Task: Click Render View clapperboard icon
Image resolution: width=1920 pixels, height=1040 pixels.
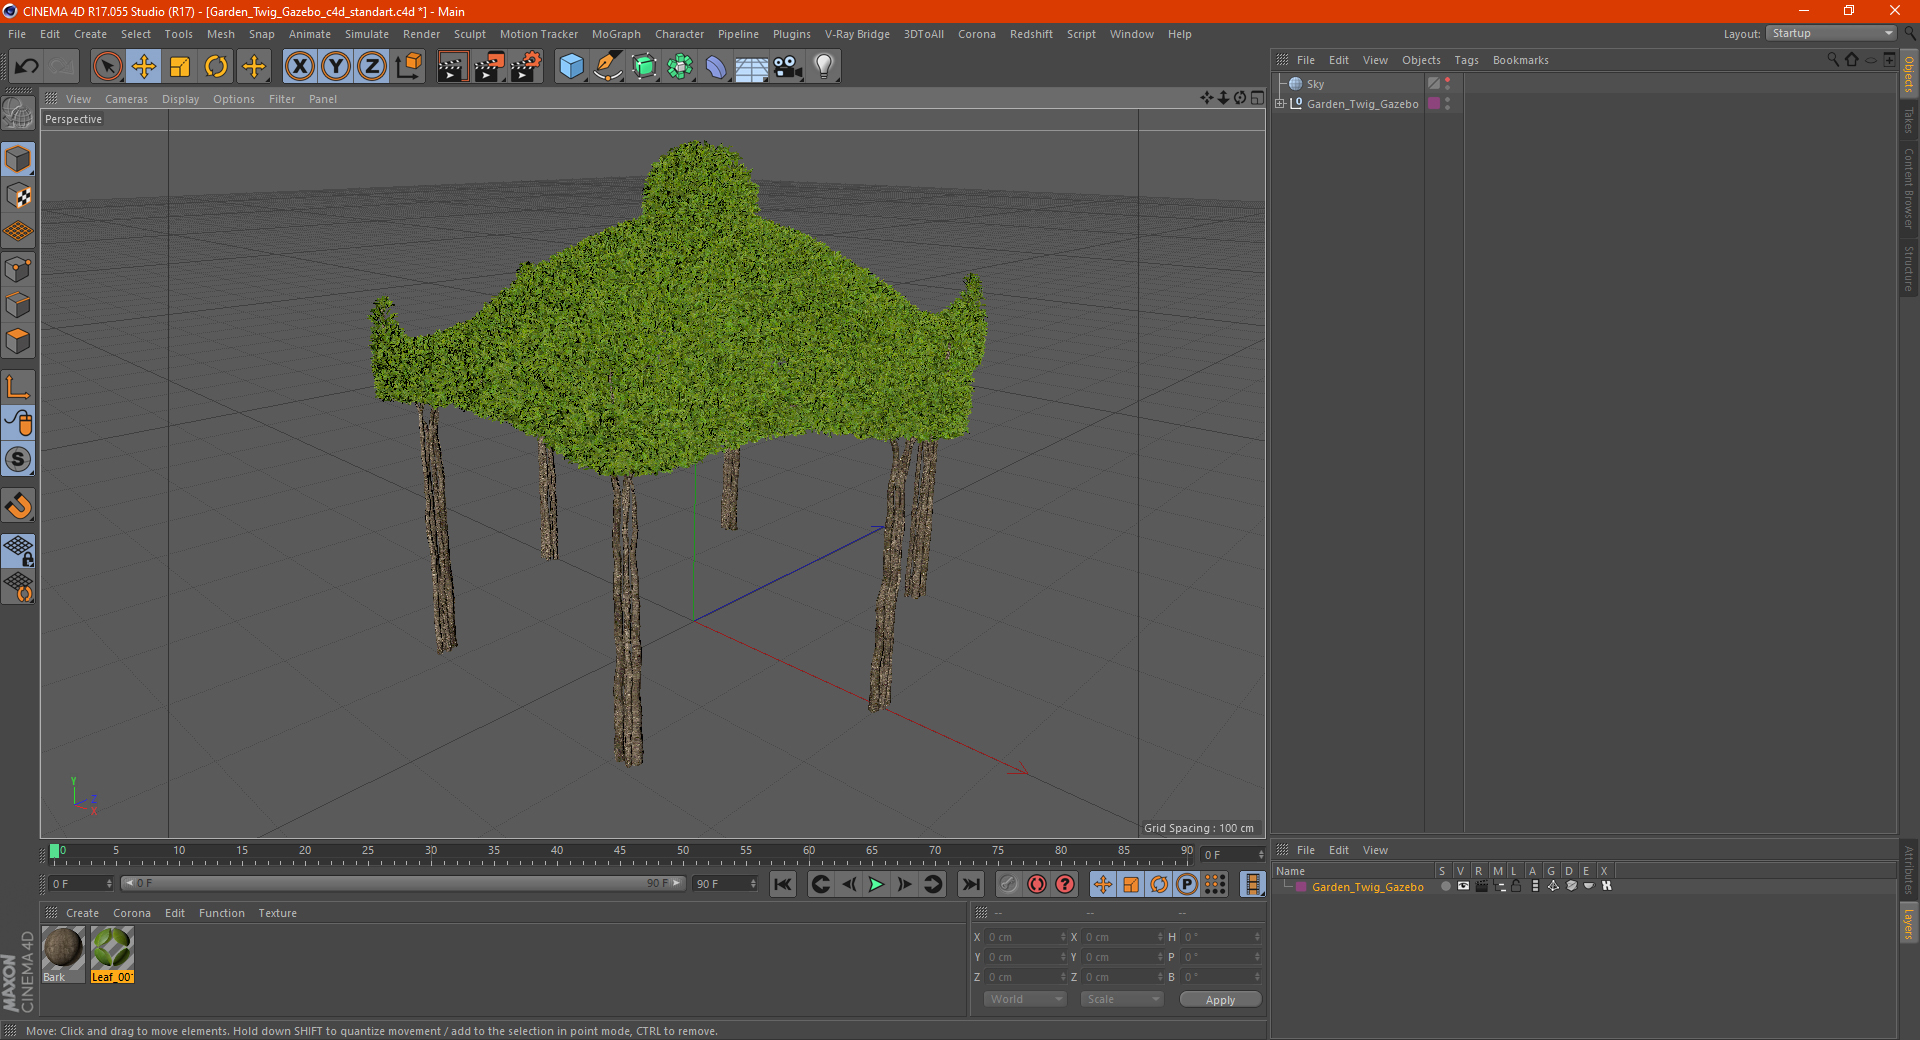Action: point(452,67)
